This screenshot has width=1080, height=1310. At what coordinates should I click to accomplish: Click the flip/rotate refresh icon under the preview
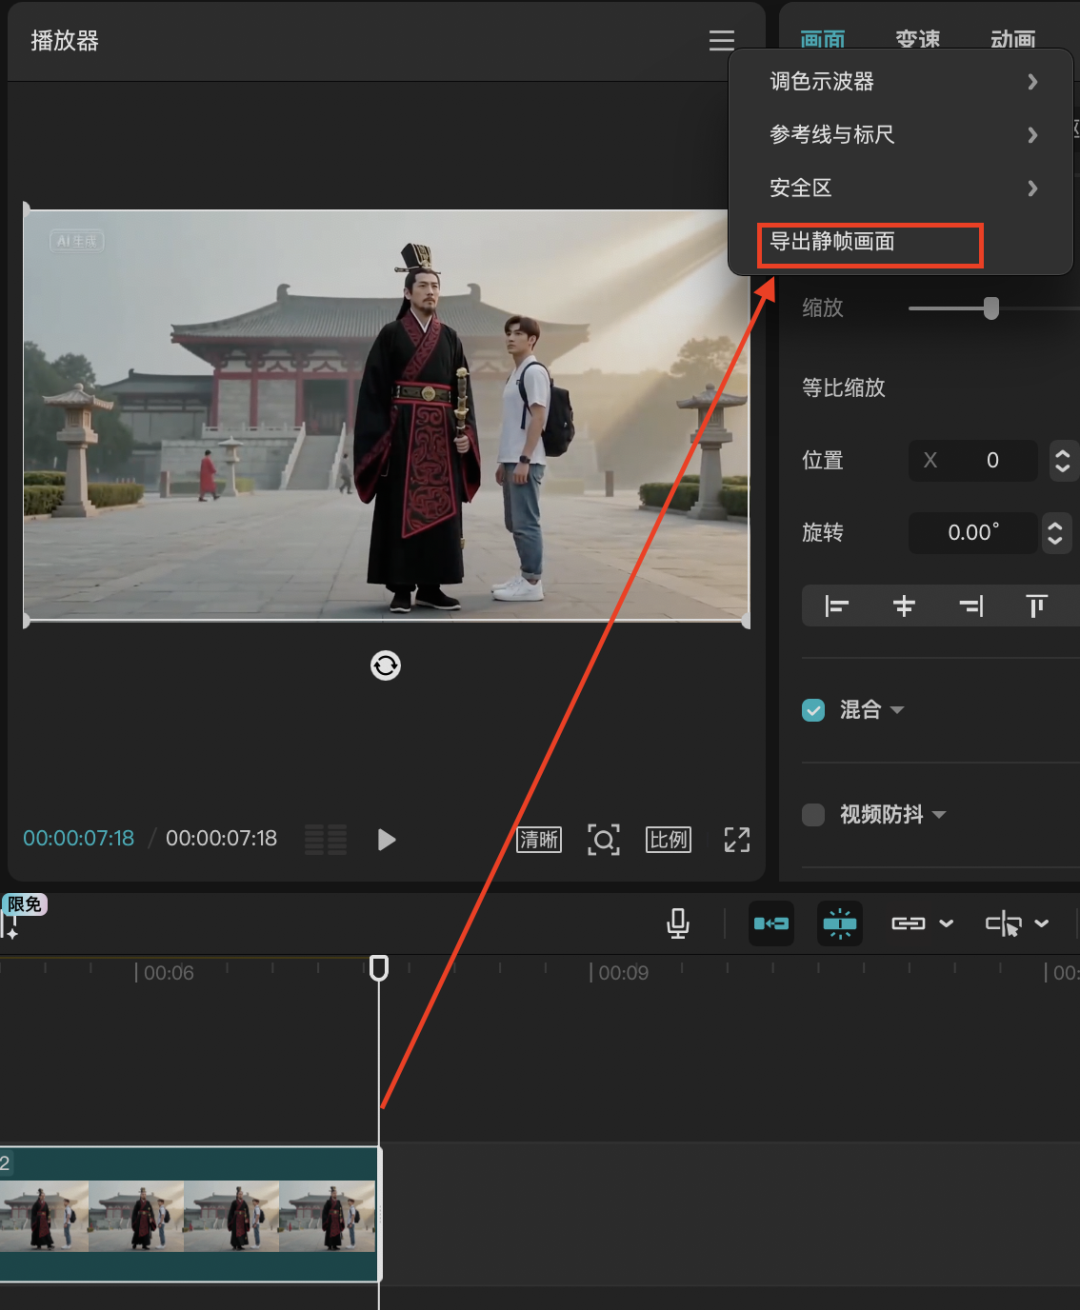point(385,666)
